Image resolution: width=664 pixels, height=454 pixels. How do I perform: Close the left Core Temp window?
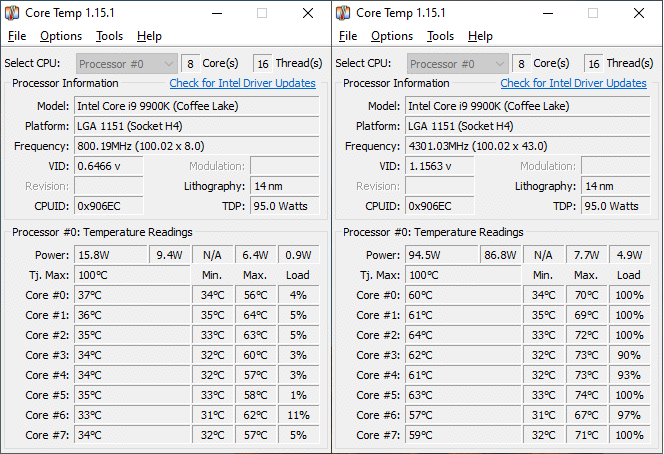click(308, 14)
